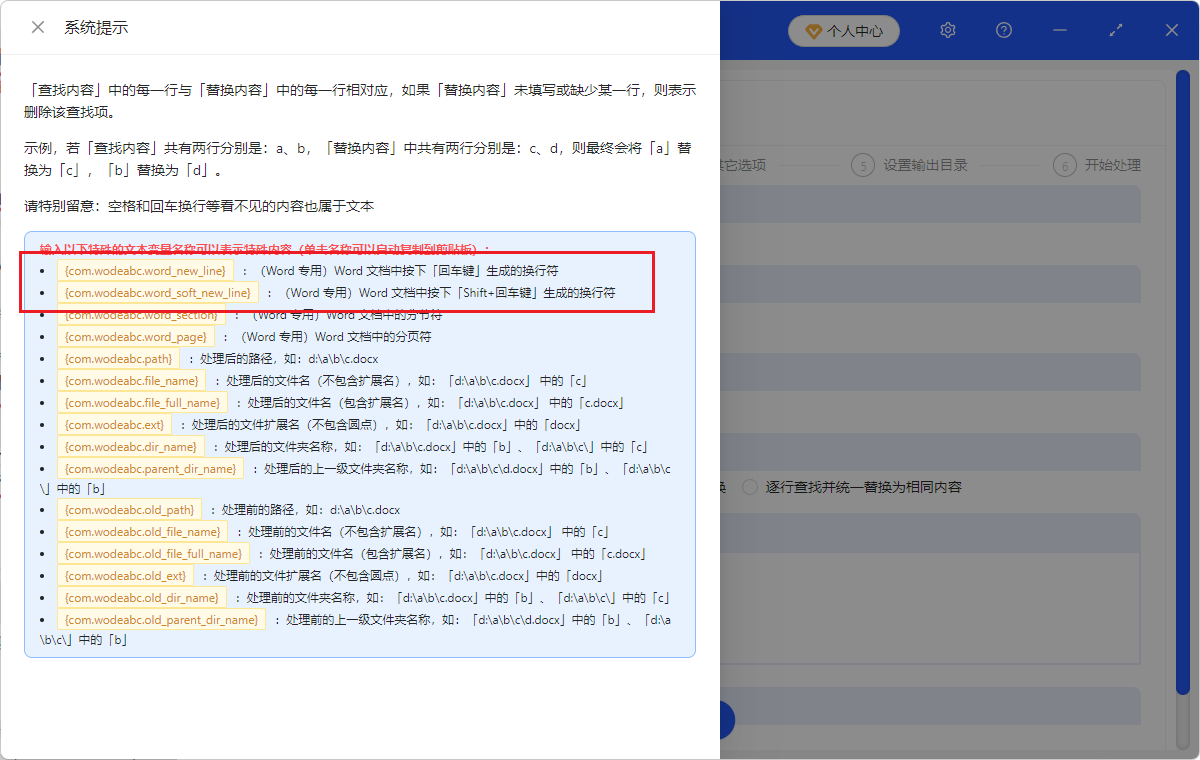Copy the {com.wodeabc.word_new_line} variable
Screen dimensions: 1200x760
tap(146, 270)
